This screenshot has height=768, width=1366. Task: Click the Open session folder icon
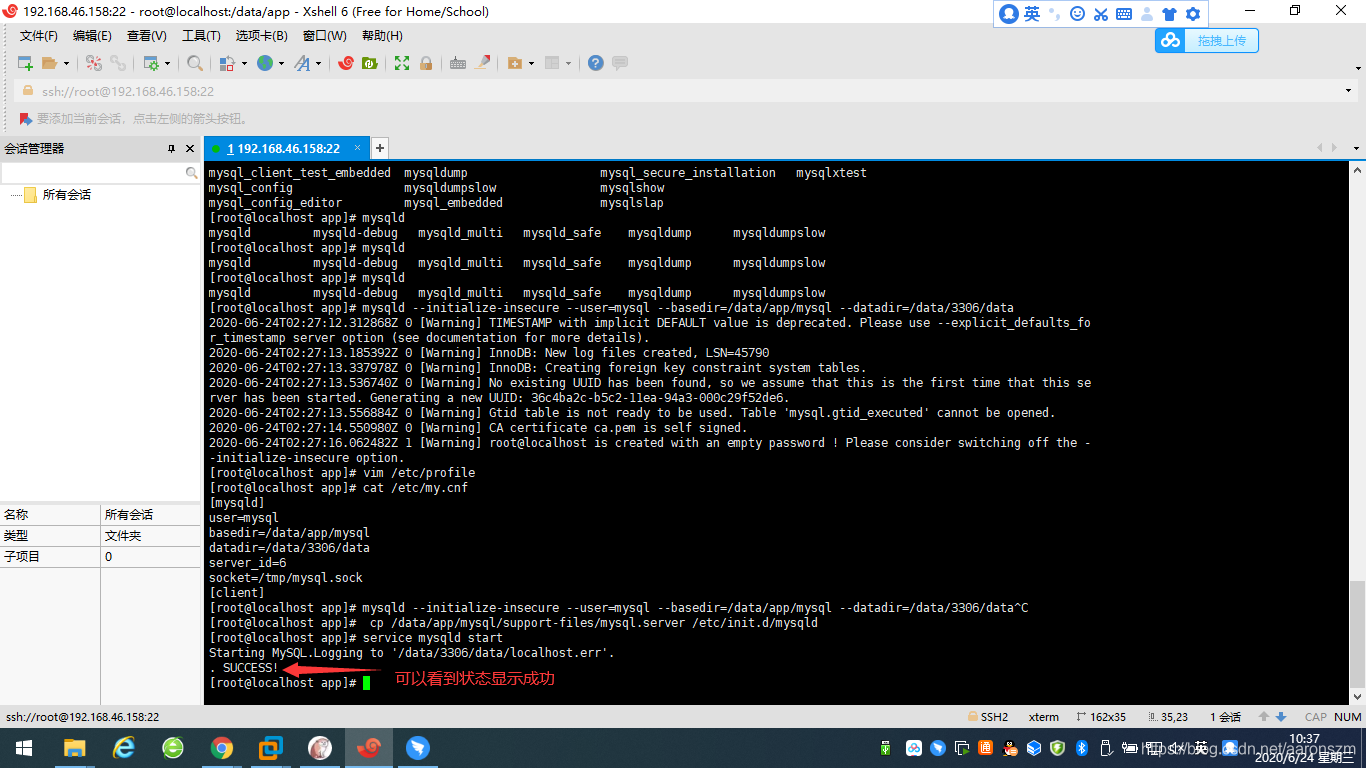50,63
